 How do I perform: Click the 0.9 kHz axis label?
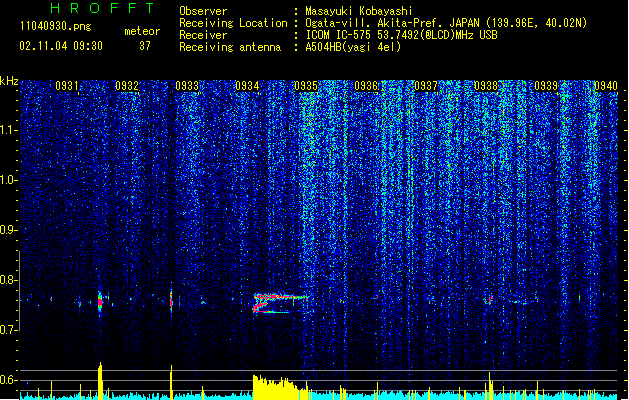click(x=9, y=230)
